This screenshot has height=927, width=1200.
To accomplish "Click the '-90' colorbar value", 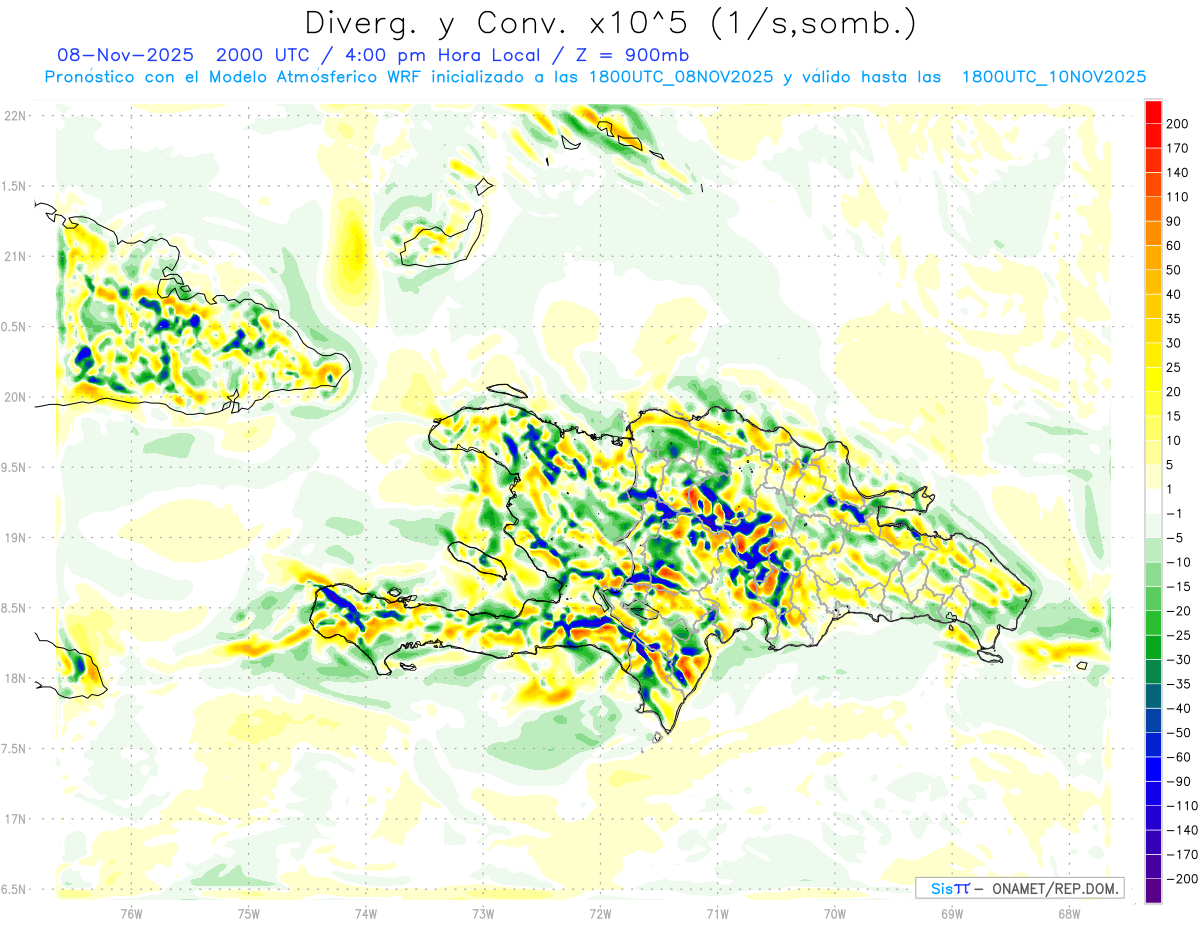I will coord(1179,782).
